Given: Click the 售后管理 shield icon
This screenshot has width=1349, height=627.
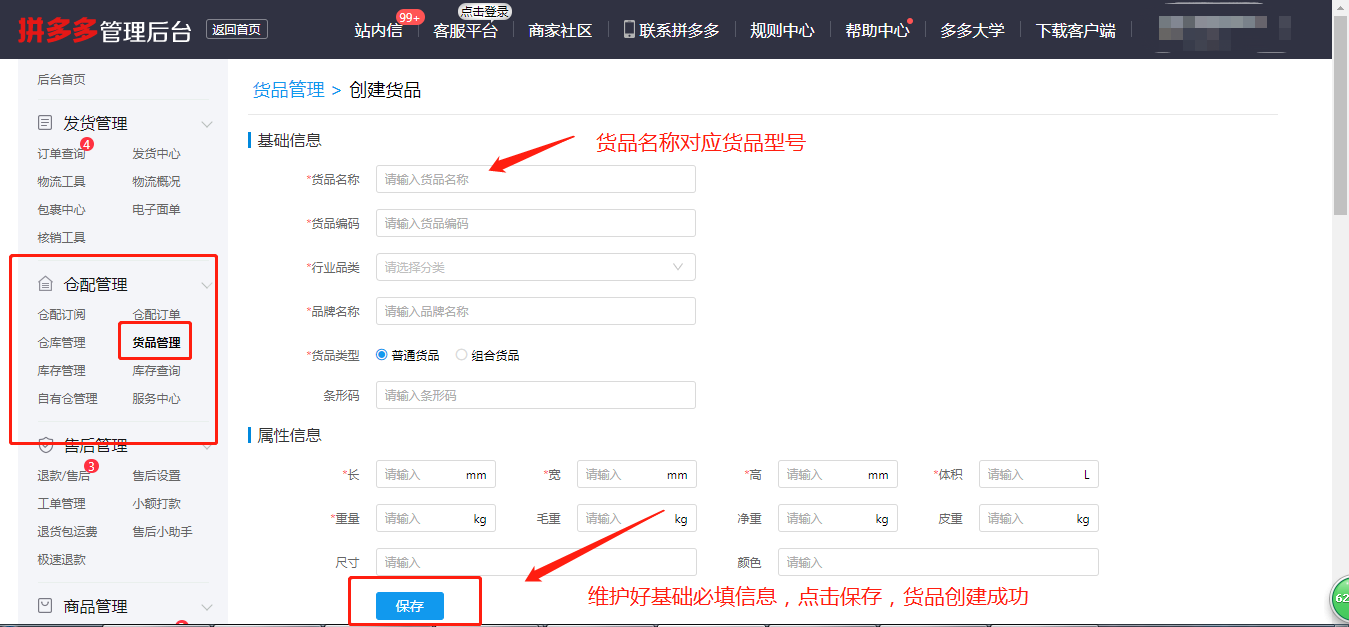Looking at the screenshot, I should pyautogui.click(x=45, y=445).
